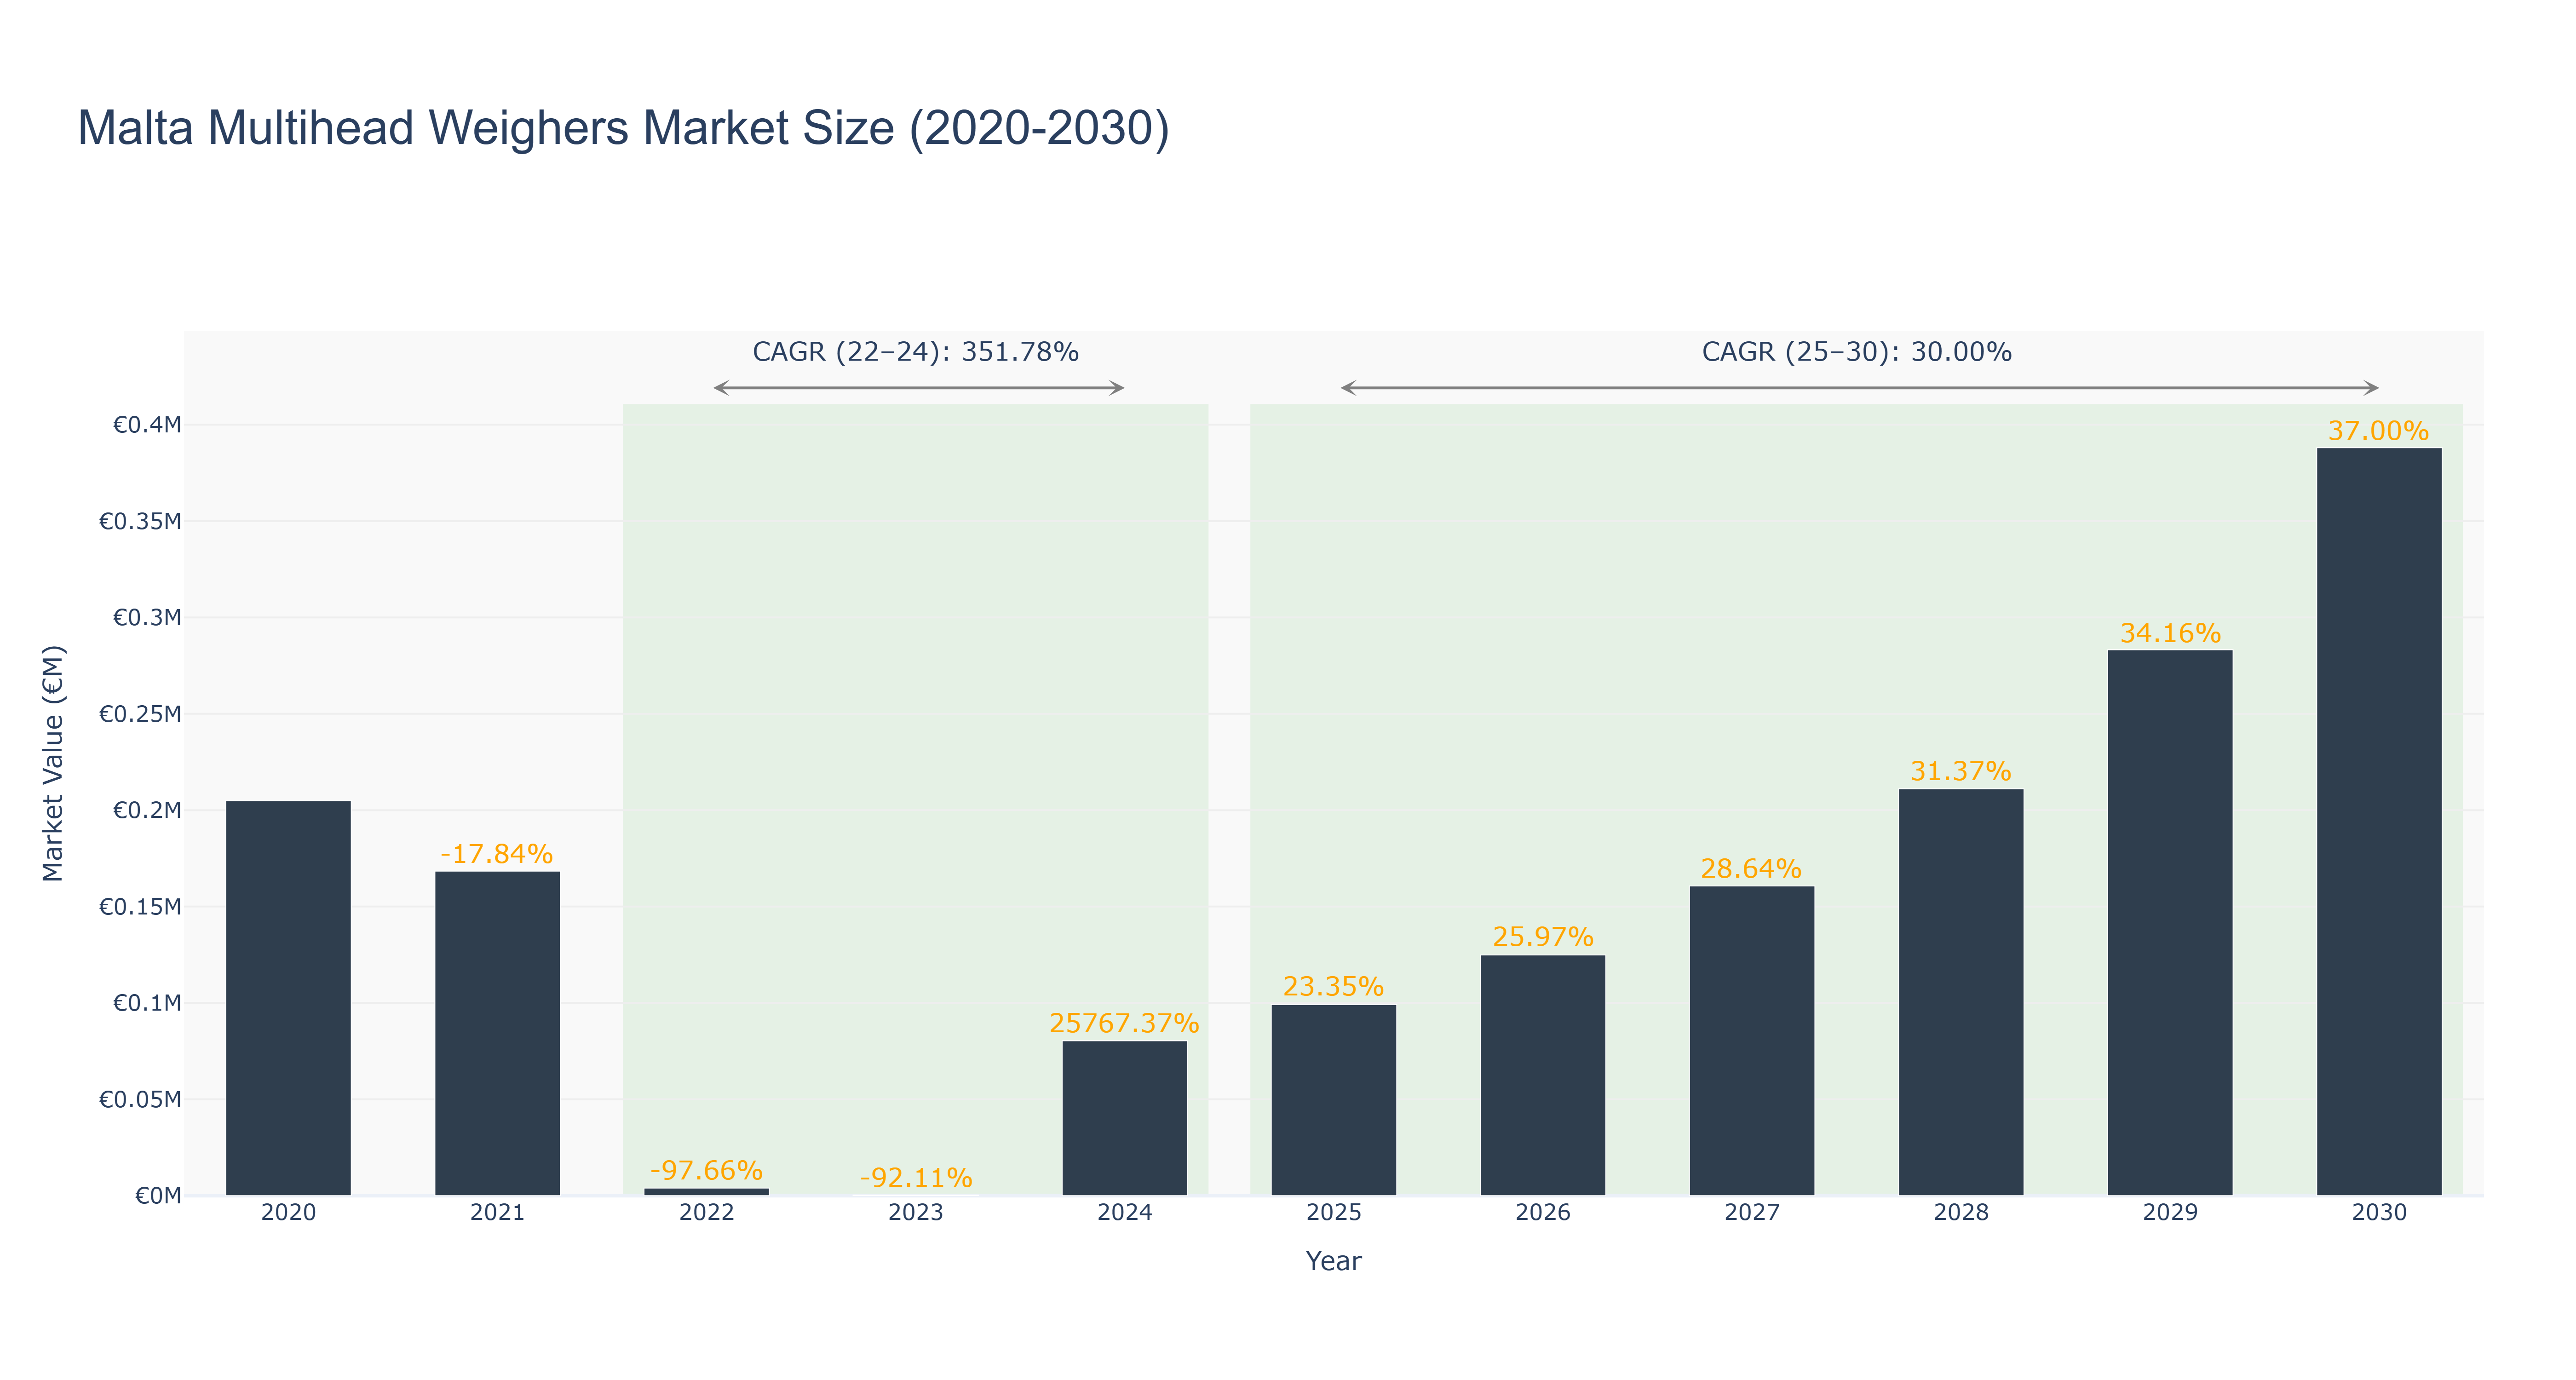Image resolution: width=2576 pixels, height=1380 pixels.
Task: Click the €0M y-axis tick label
Action: [x=158, y=1196]
